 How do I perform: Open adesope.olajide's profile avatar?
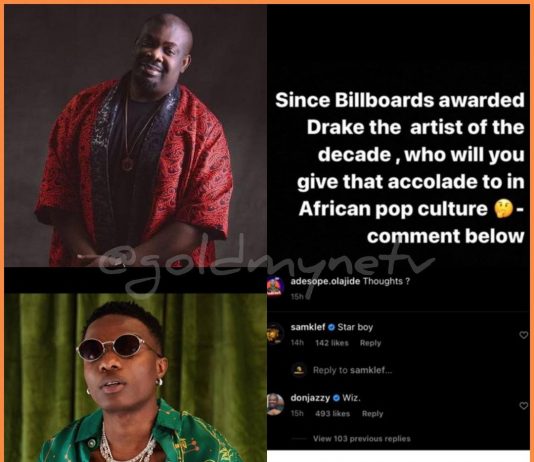pos(274,288)
